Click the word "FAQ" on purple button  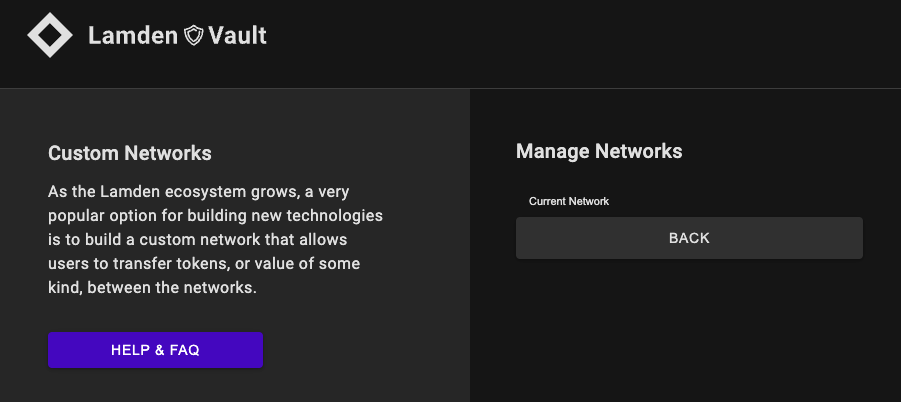click(x=184, y=350)
